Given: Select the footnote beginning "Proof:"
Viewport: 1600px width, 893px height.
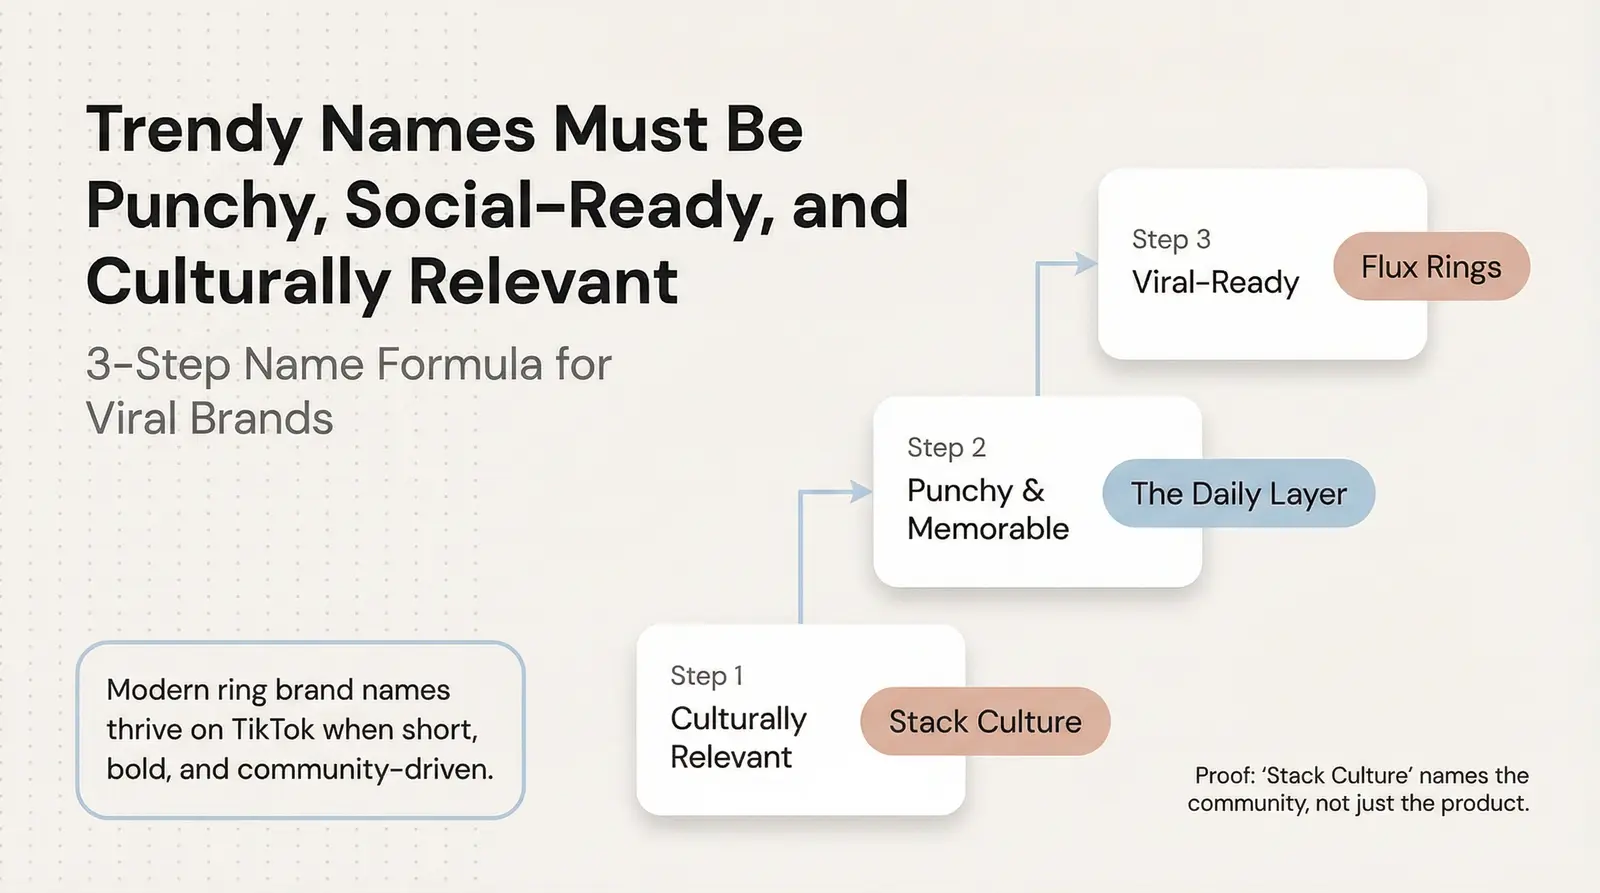Looking at the screenshot, I should coord(1359,789).
